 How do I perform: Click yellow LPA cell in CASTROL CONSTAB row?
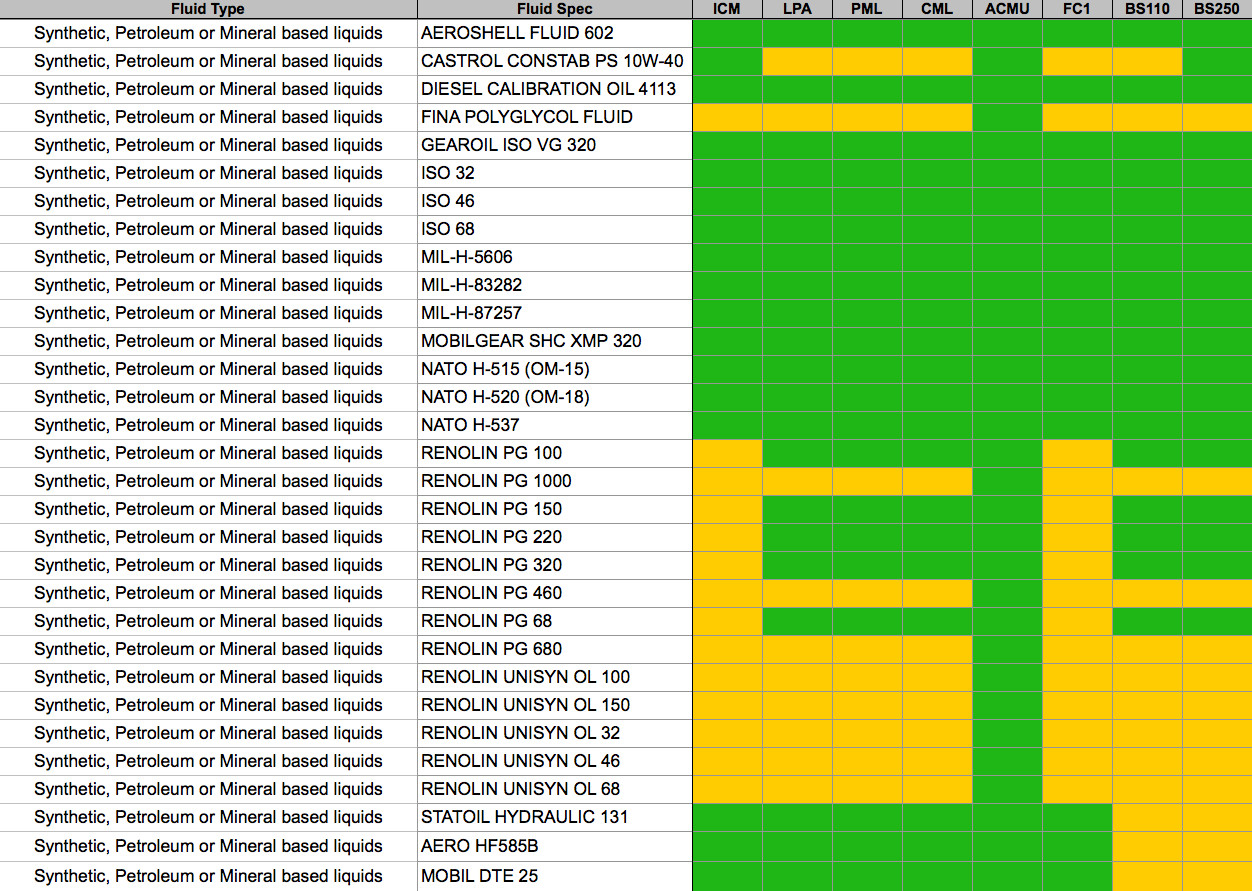coord(797,61)
